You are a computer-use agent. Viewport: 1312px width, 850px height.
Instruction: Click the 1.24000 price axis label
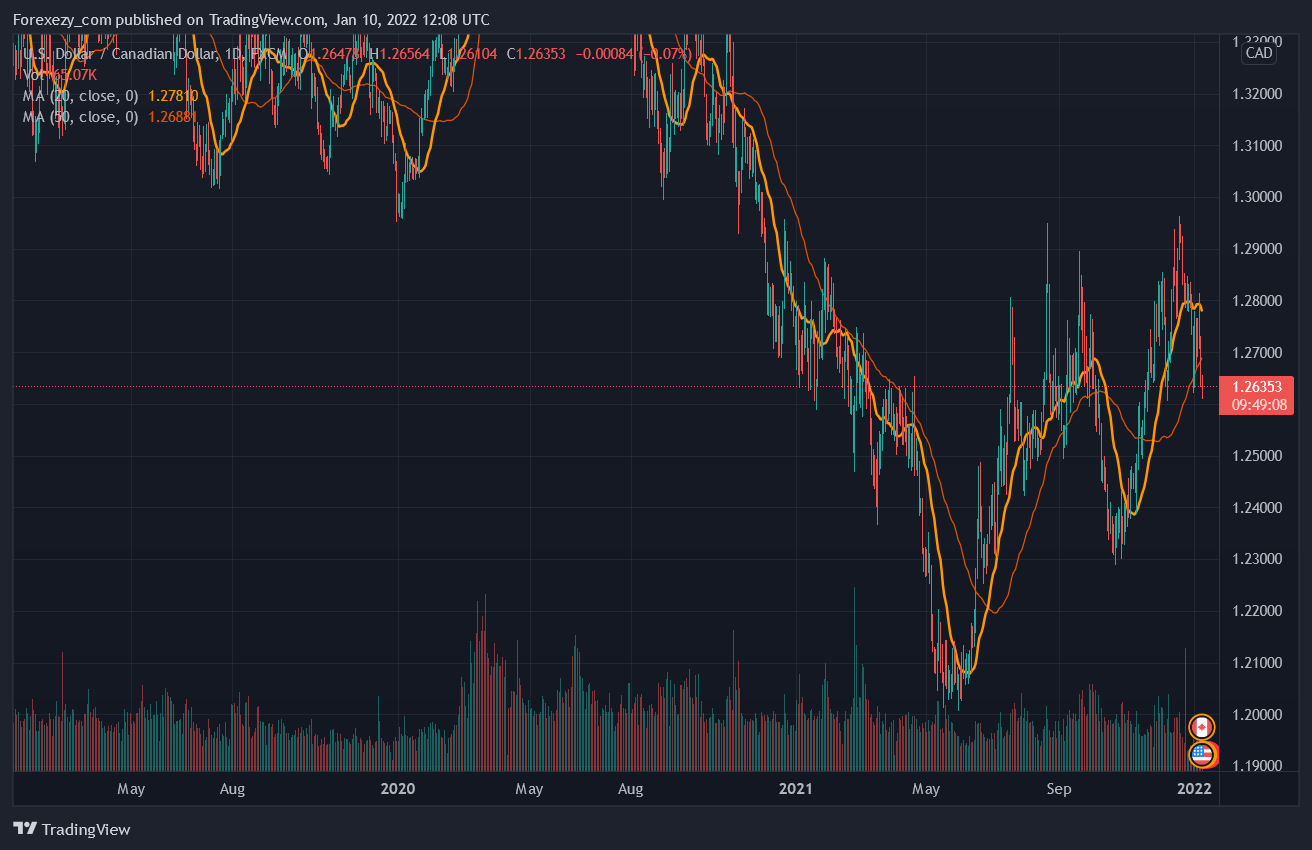point(1257,508)
